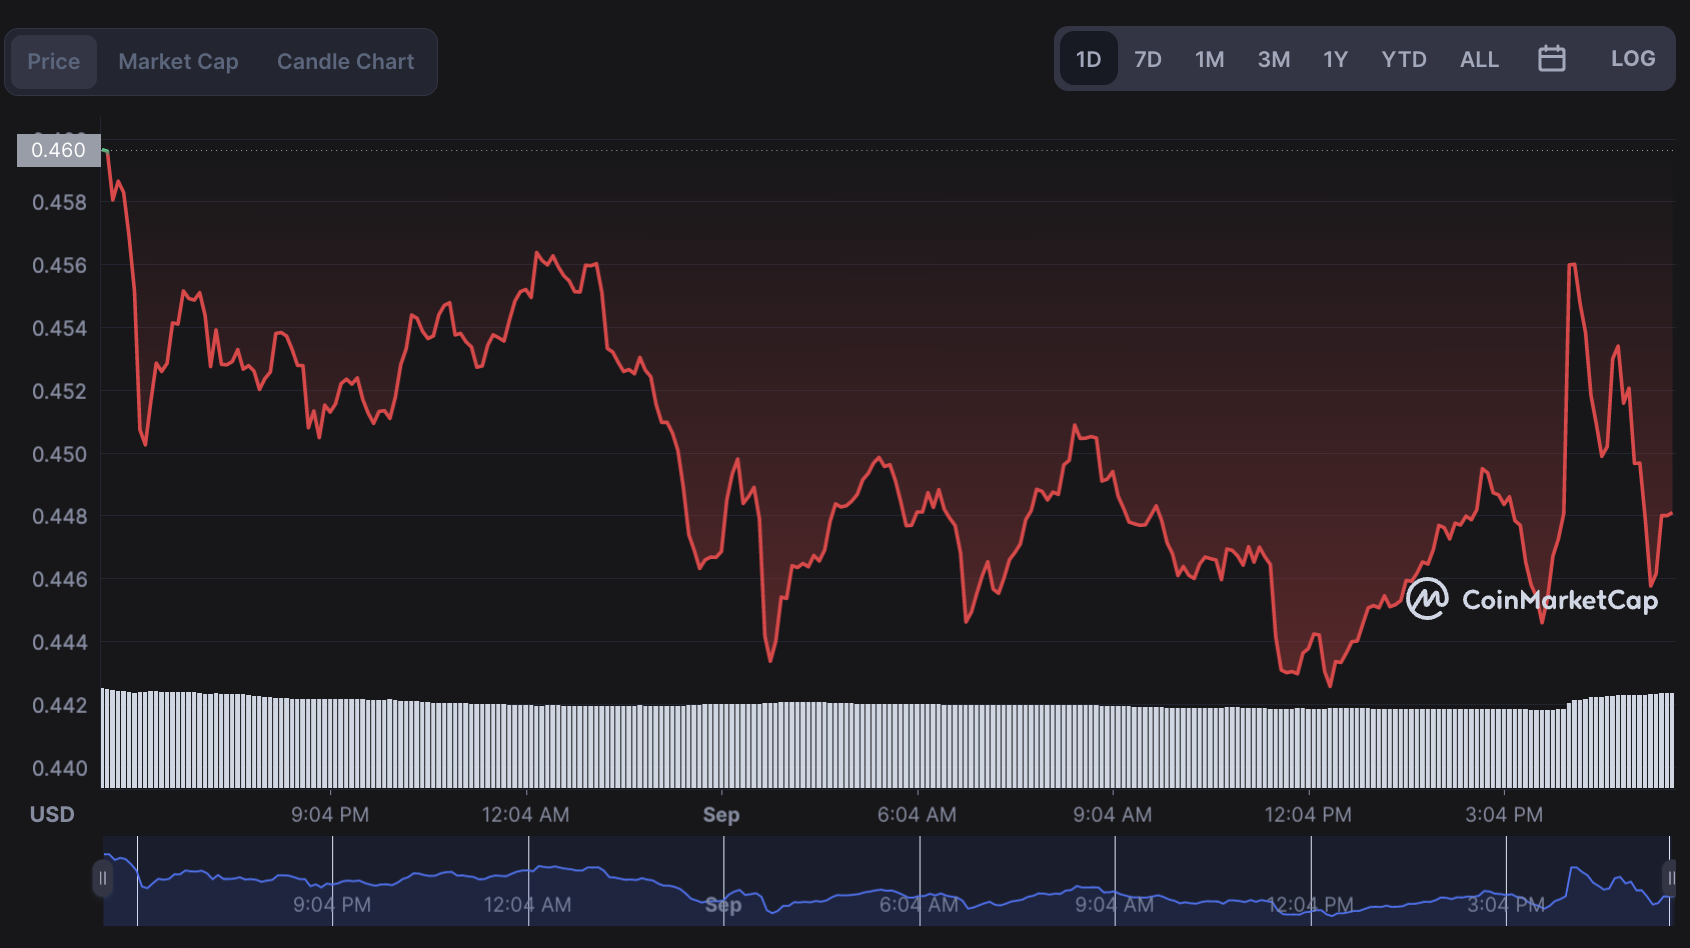This screenshot has width=1690, height=948.
Task: Open the Candle Chart view
Action: (345, 62)
